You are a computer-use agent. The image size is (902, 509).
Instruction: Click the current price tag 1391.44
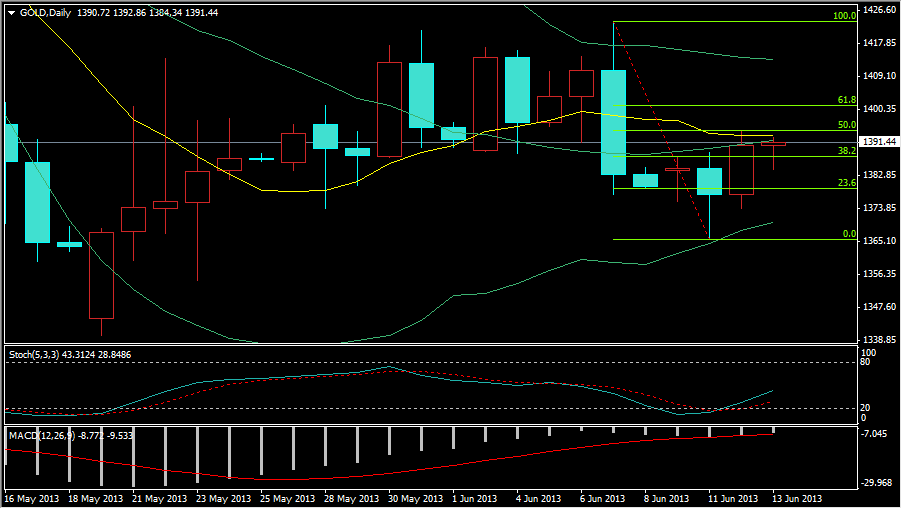879,142
